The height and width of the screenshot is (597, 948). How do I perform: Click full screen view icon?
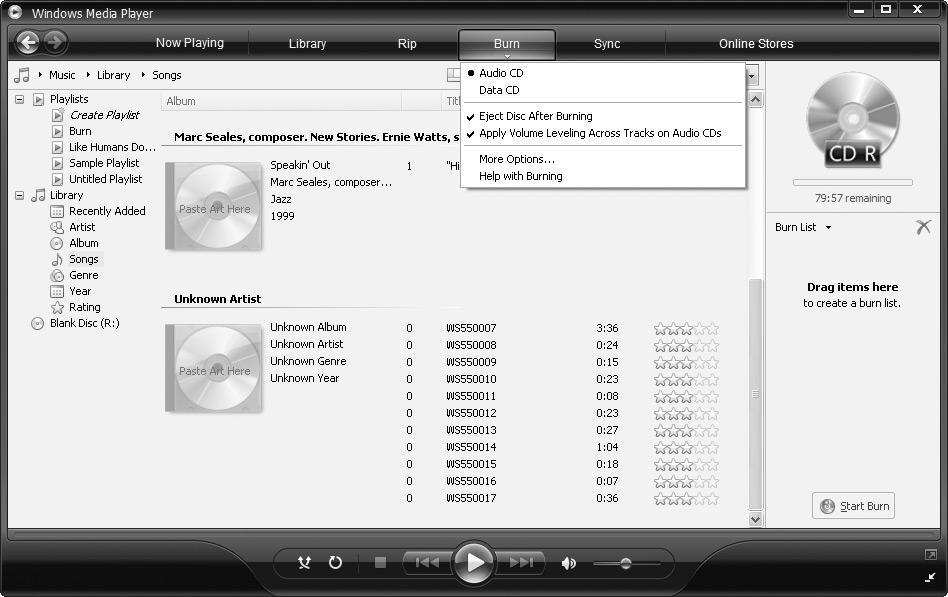click(x=930, y=555)
